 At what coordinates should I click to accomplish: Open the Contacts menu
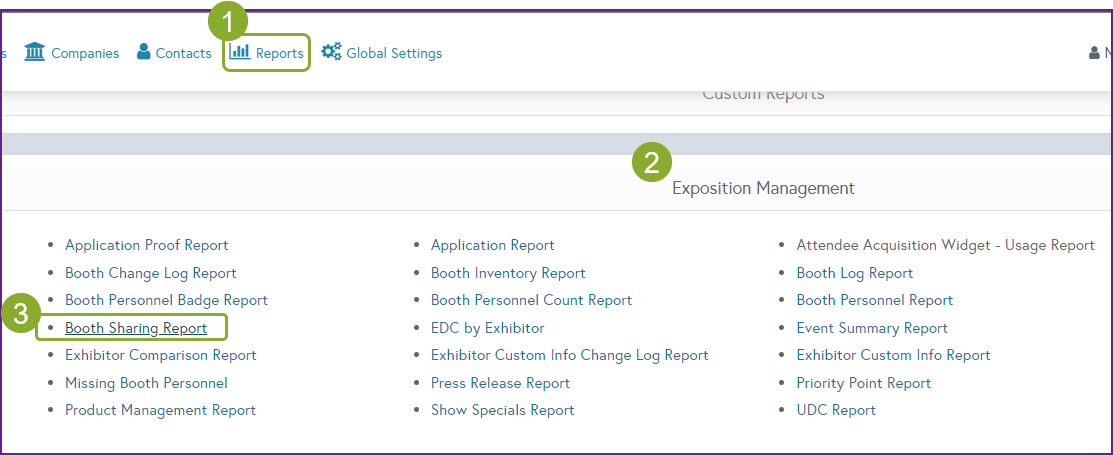point(183,53)
